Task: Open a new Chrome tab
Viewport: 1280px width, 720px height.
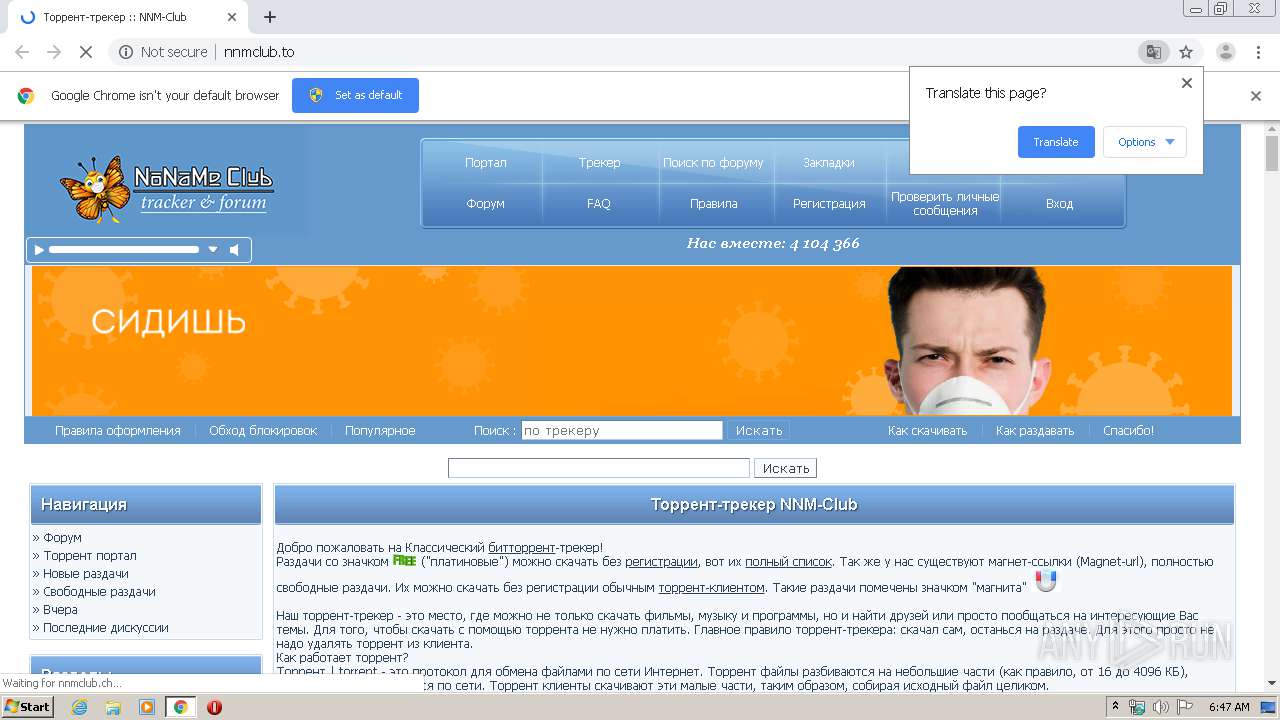Action: (x=270, y=17)
